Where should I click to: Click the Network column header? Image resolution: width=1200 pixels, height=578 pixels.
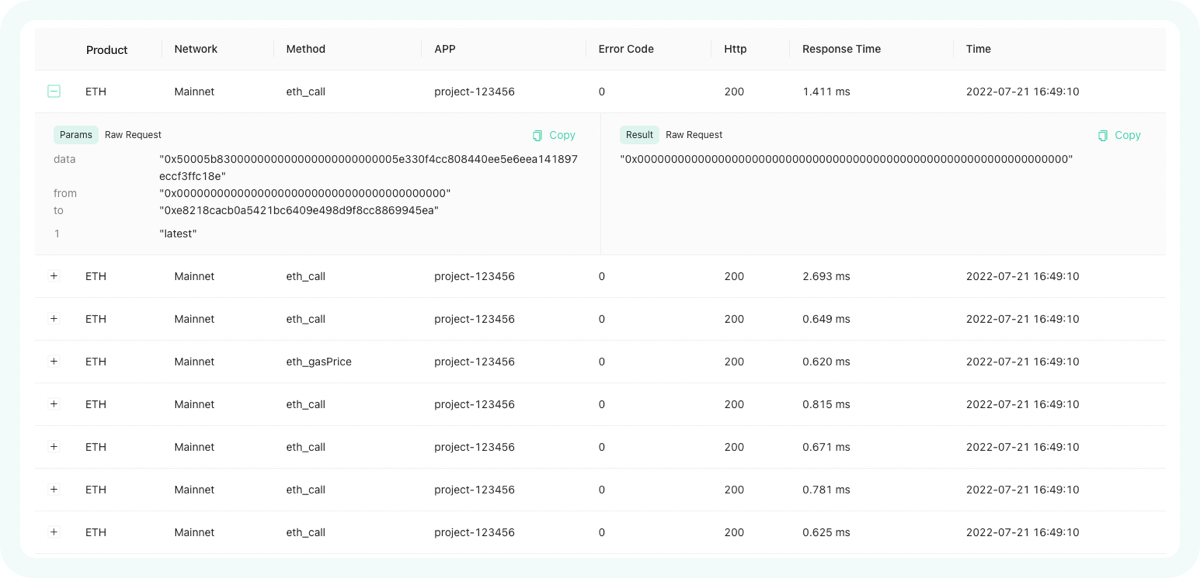[x=195, y=49]
